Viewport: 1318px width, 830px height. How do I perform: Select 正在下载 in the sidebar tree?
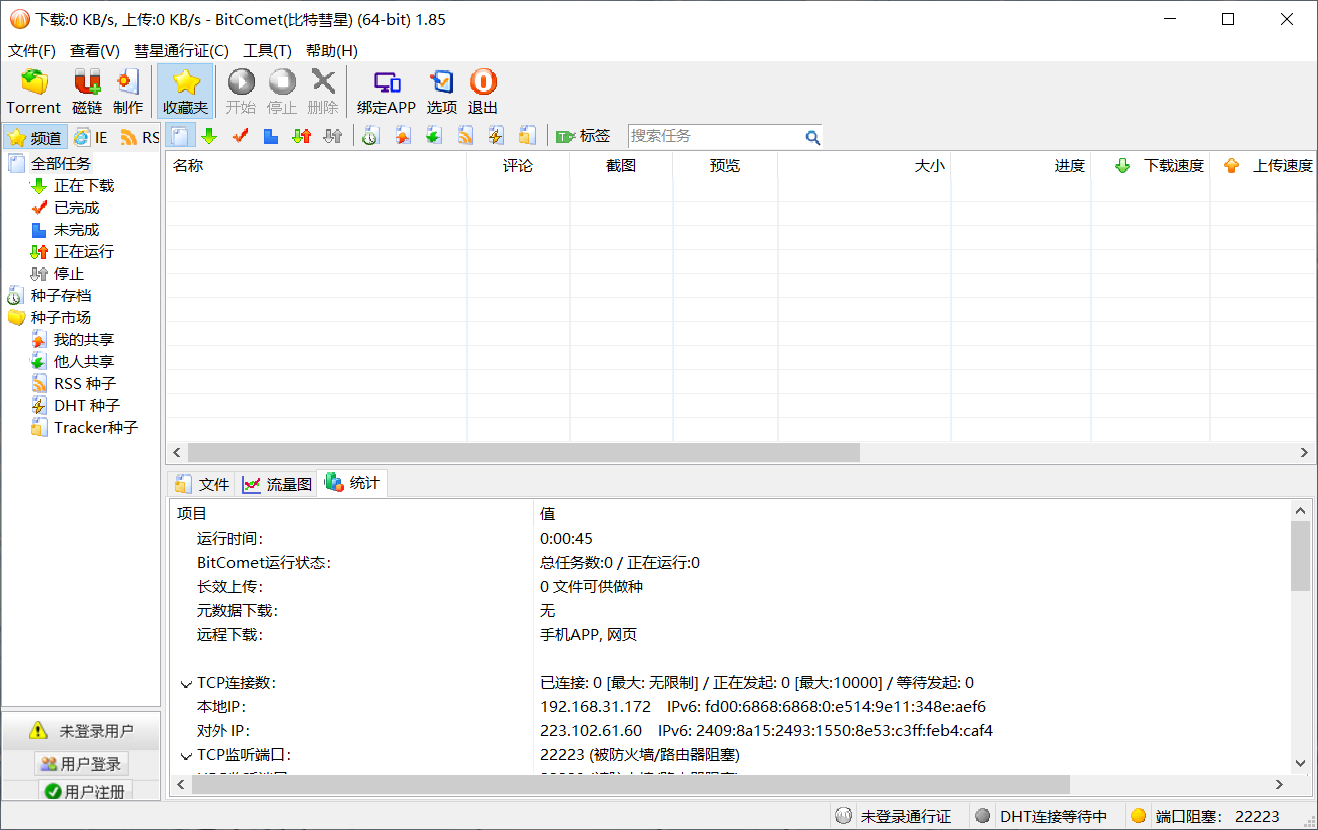[84, 185]
